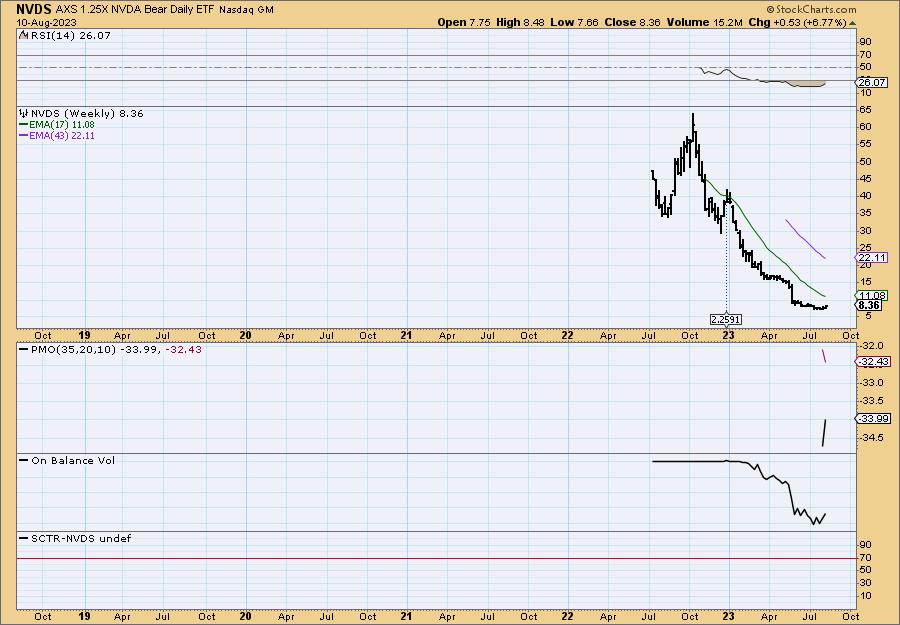
Task: Click the 'On Balance Vol' indicator label
Action: tap(73, 460)
